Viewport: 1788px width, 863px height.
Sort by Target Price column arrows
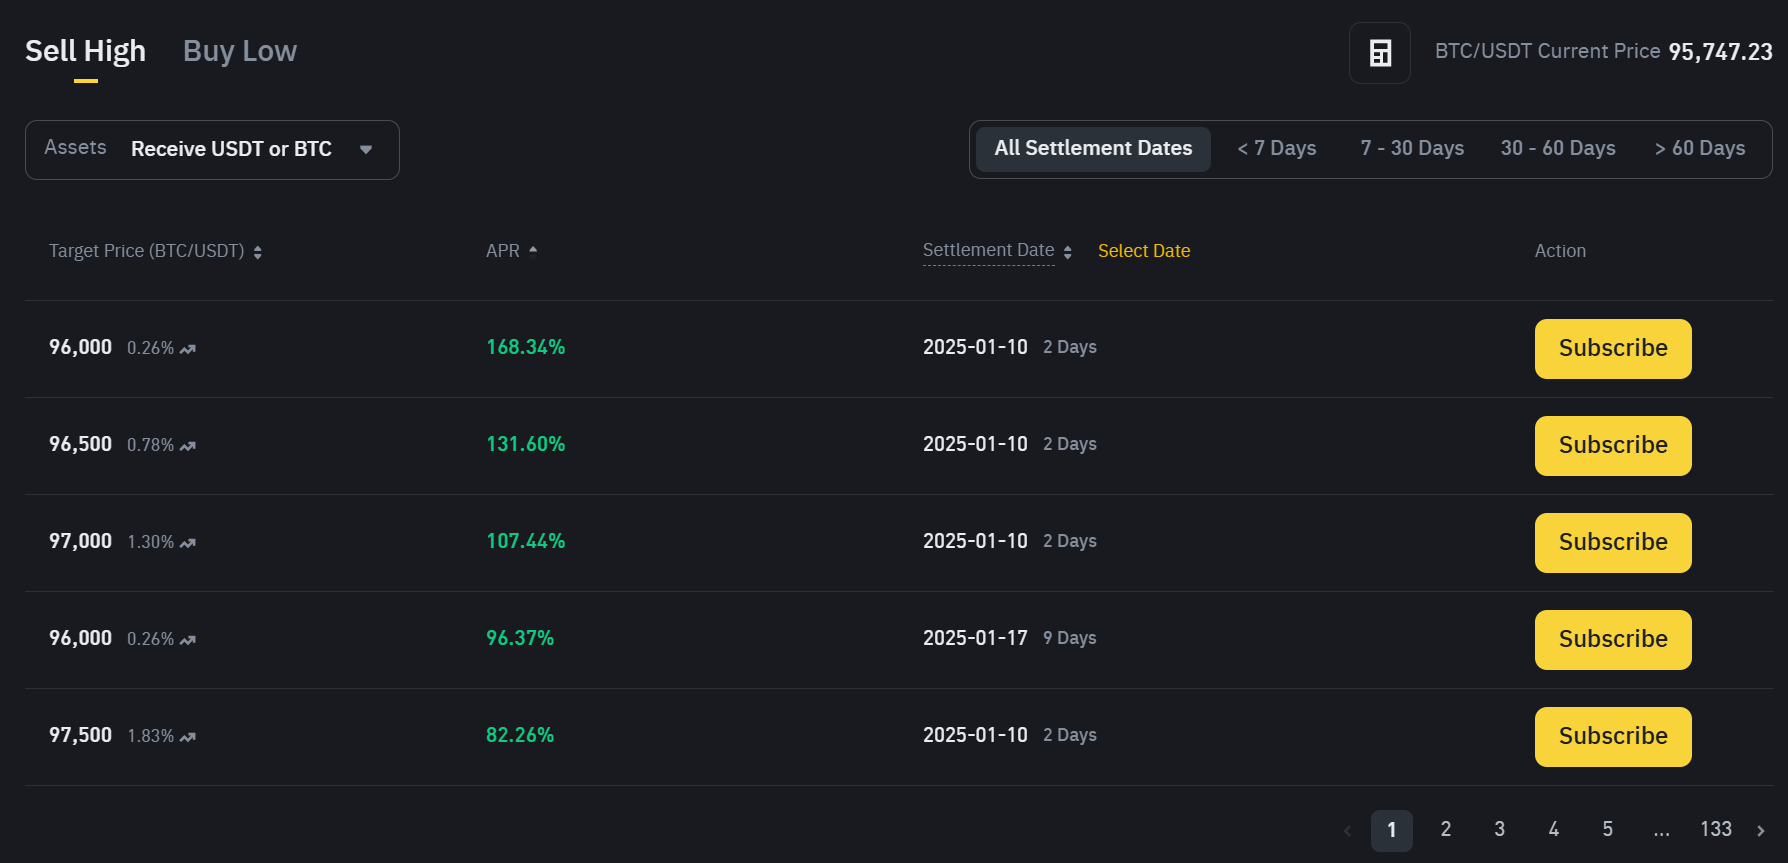click(x=258, y=252)
